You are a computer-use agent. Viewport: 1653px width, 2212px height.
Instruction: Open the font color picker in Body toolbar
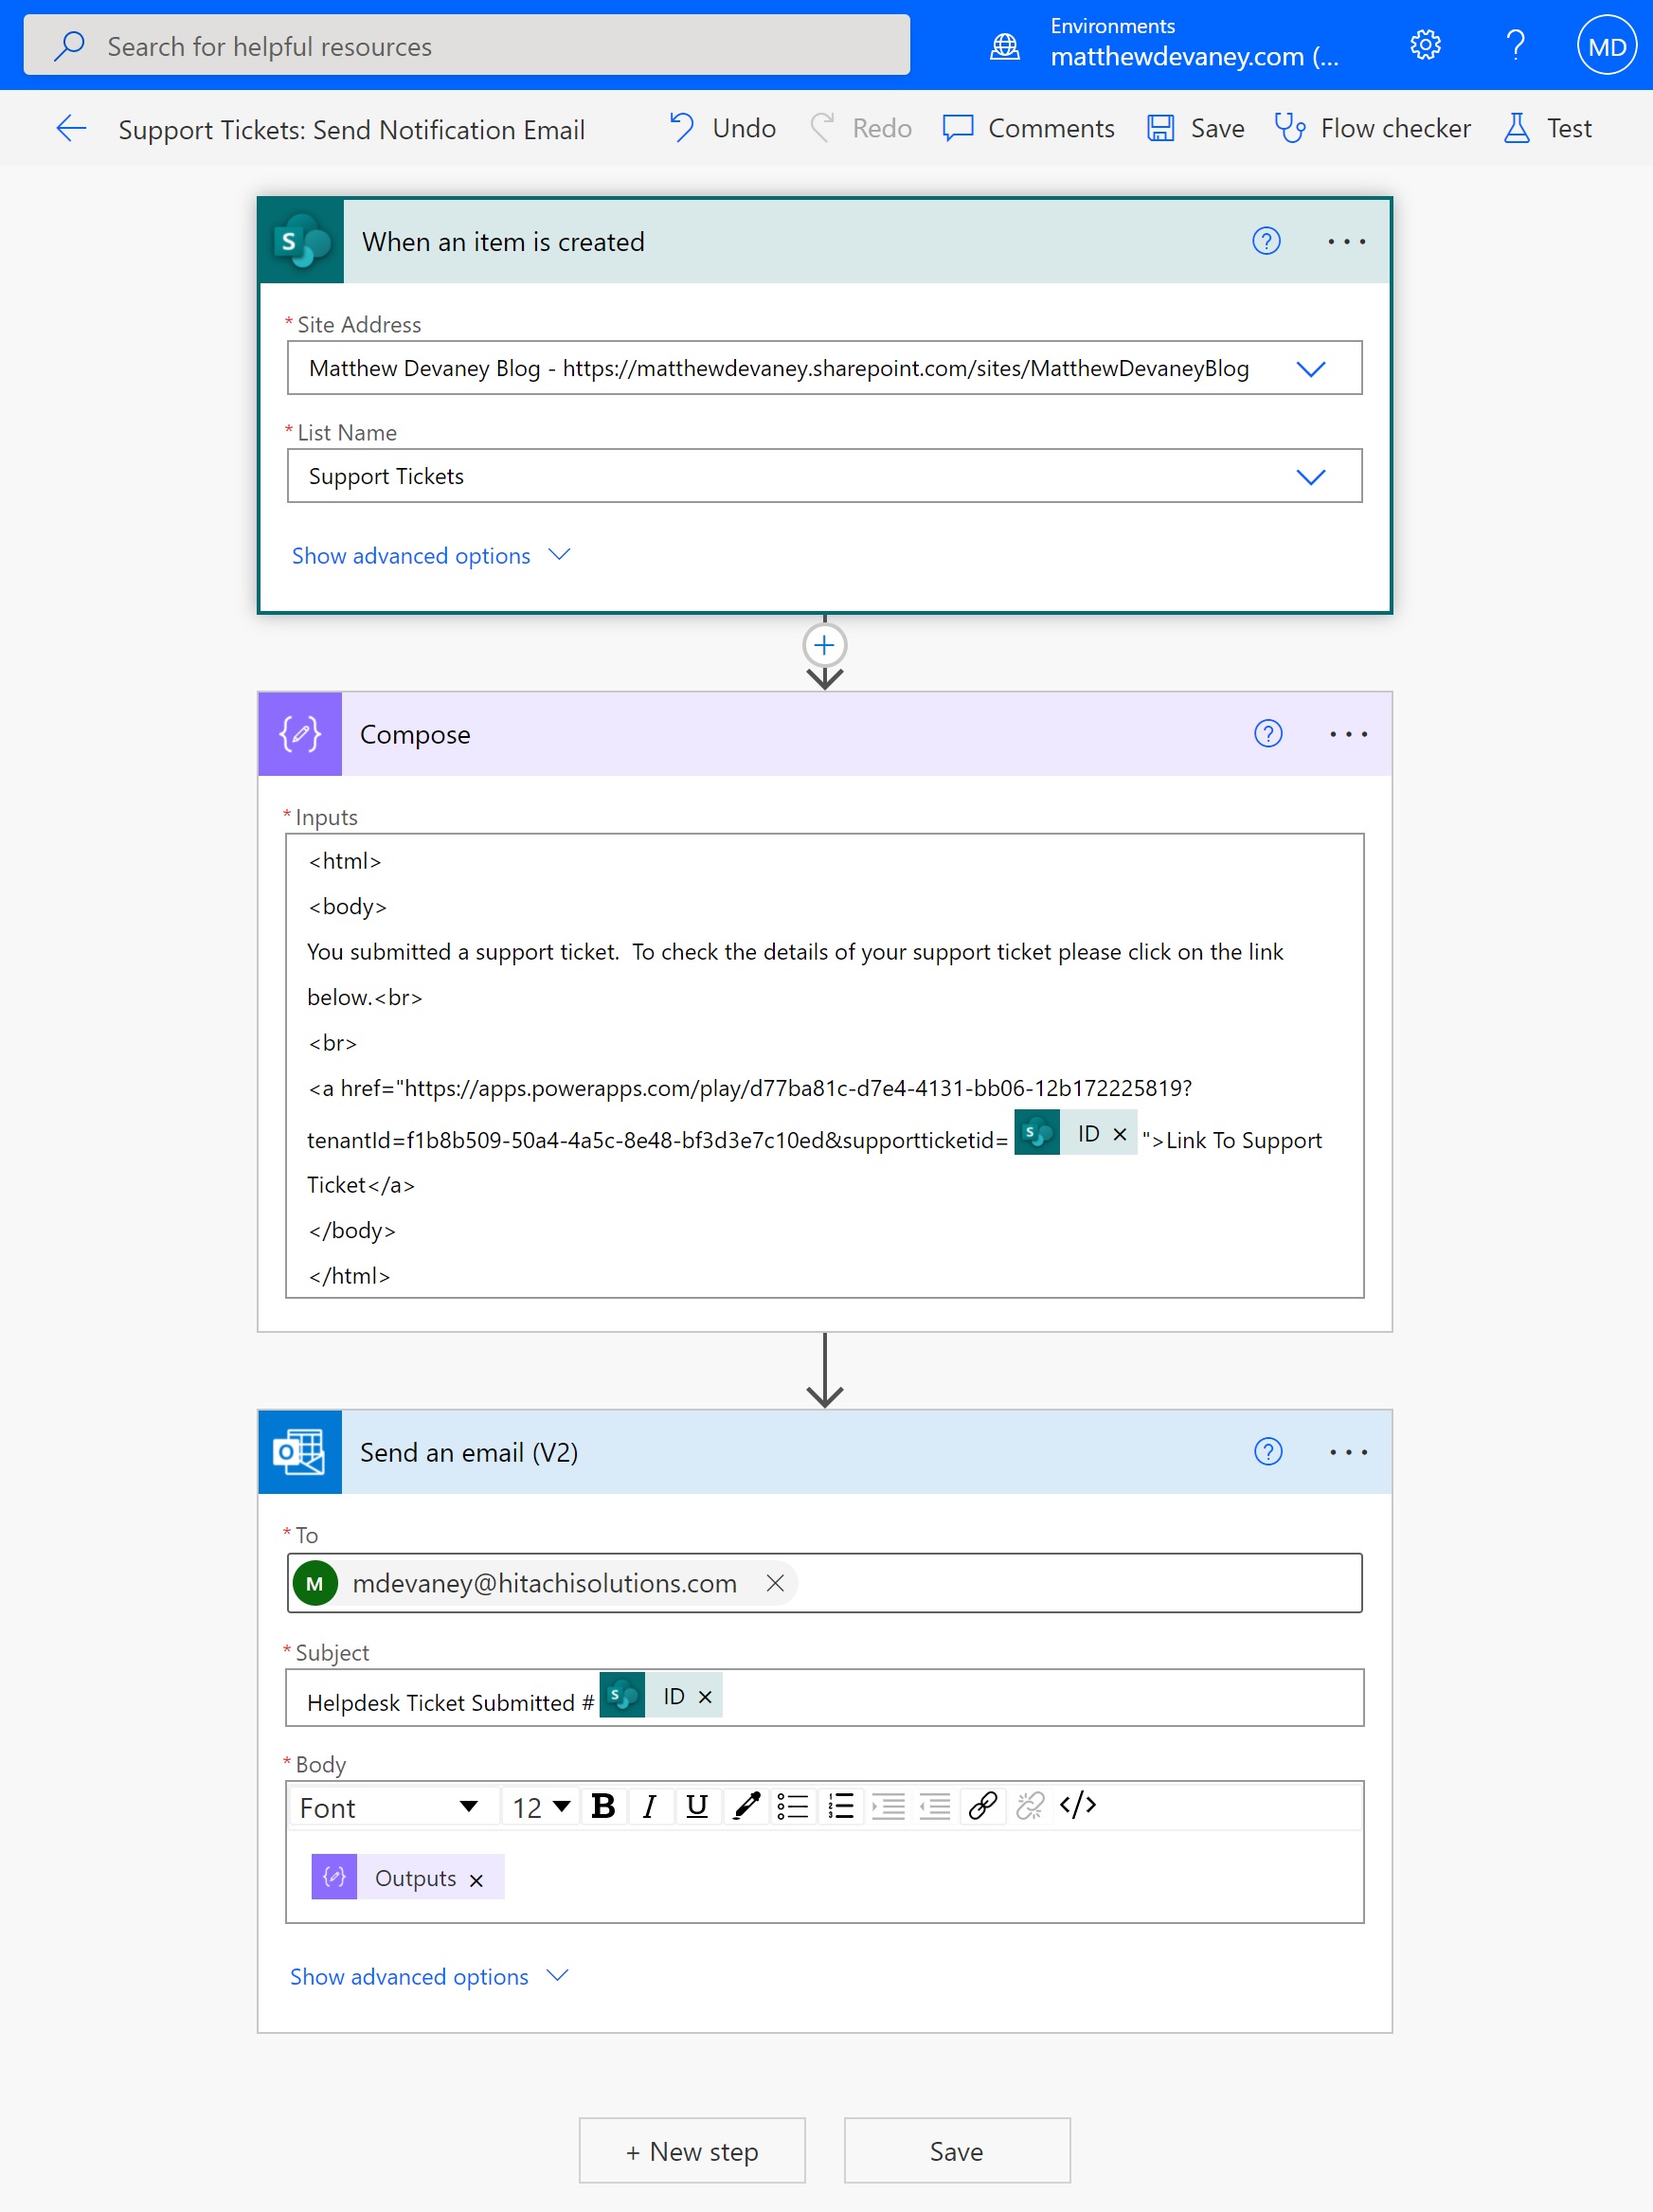[745, 1806]
